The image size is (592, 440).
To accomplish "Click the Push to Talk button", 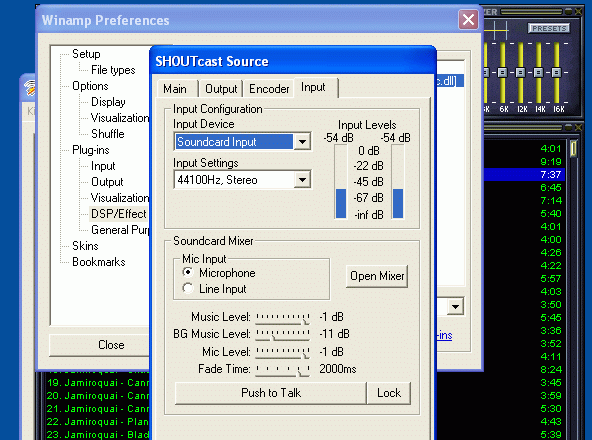I will 271,393.
